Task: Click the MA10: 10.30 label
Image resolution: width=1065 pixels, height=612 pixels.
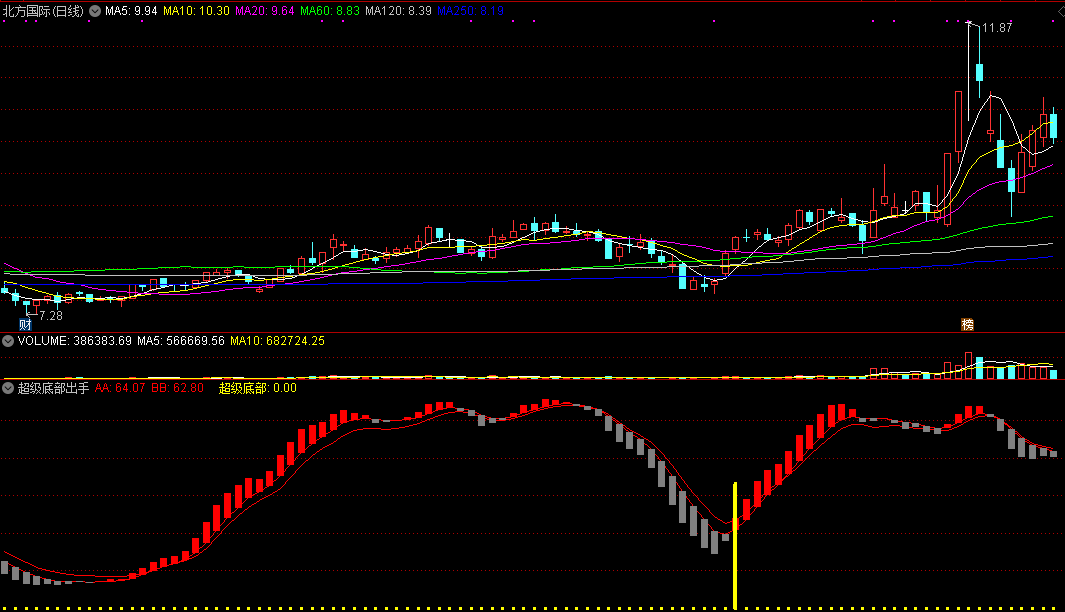Action: [x=196, y=11]
